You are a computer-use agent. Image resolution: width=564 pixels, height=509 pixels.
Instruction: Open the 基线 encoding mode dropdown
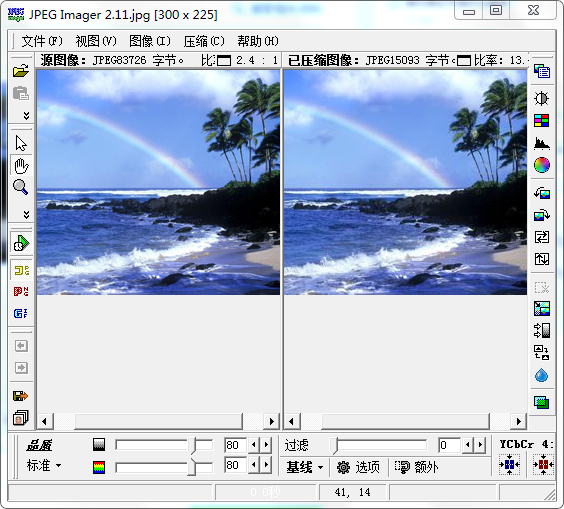click(x=305, y=467)
